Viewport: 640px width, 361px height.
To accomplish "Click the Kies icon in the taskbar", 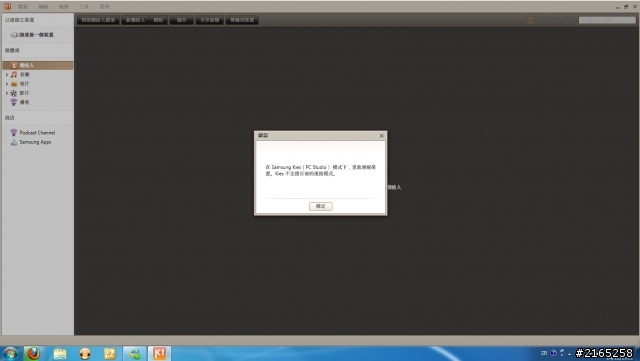I will click(159, 354).
